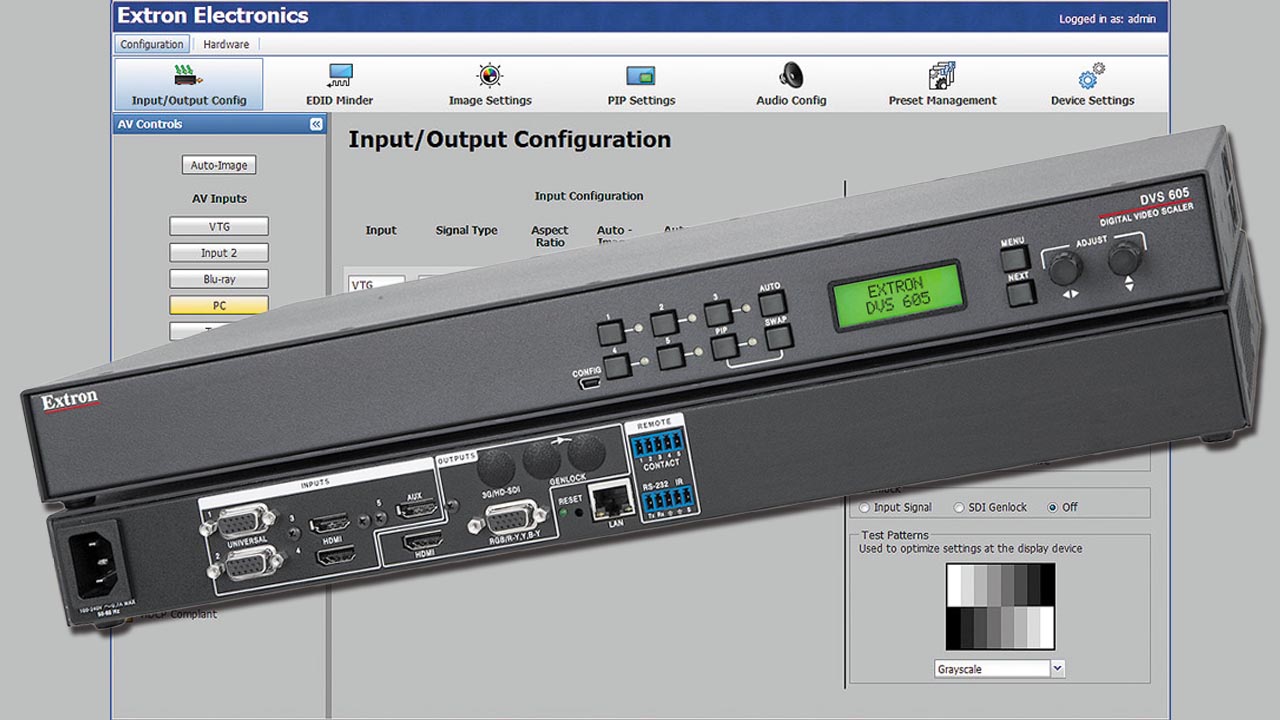Open PIP Settings
This screenshot has height=720, width=1280.
[x=640, y=84]
